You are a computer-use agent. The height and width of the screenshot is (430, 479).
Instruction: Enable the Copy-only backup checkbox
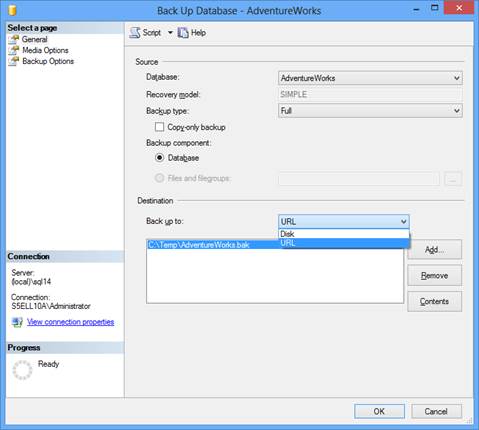pyautogui.click(x=159, y=127)
